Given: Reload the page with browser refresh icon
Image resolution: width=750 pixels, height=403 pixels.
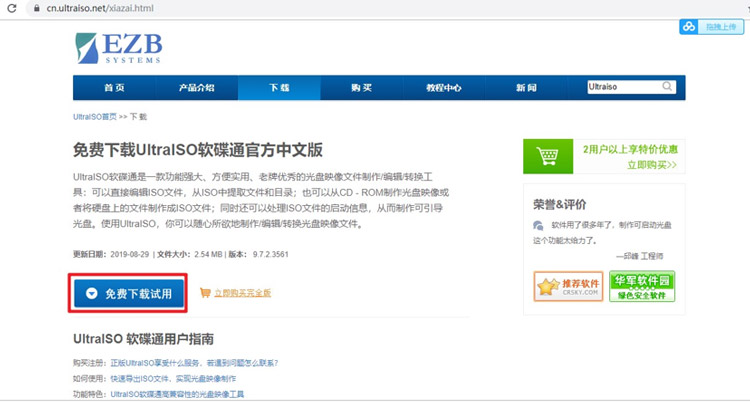Looking at the screenshot, I should pyautogui.click(x=12, y=8).
